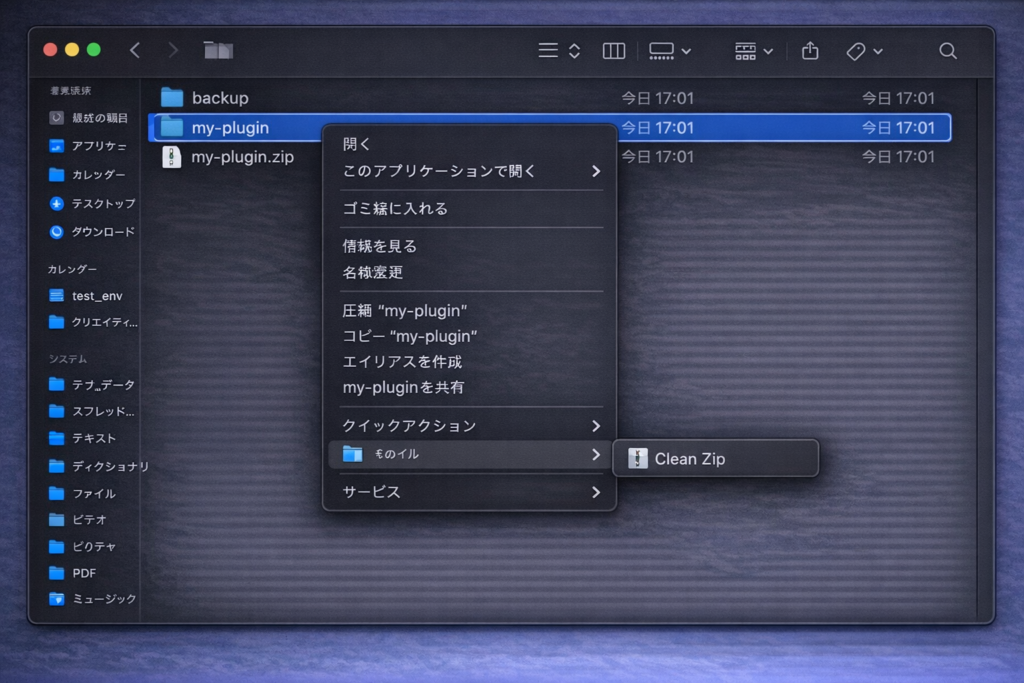1024x683 pixels.
Task: Switch to column view using the toolbar icon
Action: click(x=613, y=50)
